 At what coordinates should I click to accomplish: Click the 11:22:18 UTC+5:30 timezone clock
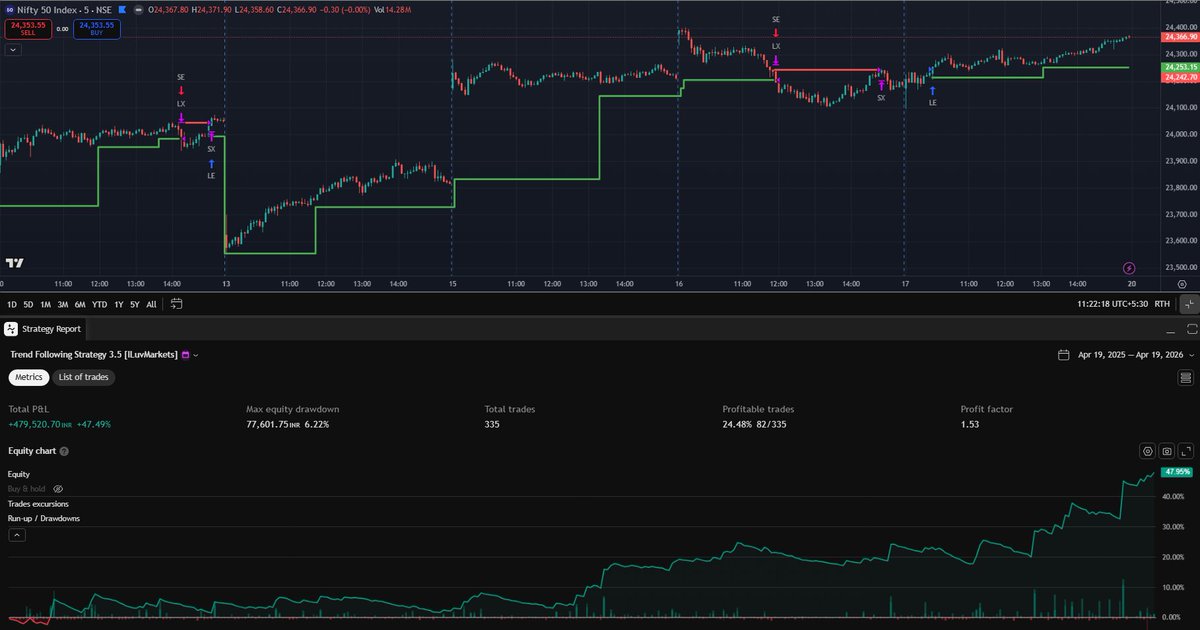pos(1113,304)
